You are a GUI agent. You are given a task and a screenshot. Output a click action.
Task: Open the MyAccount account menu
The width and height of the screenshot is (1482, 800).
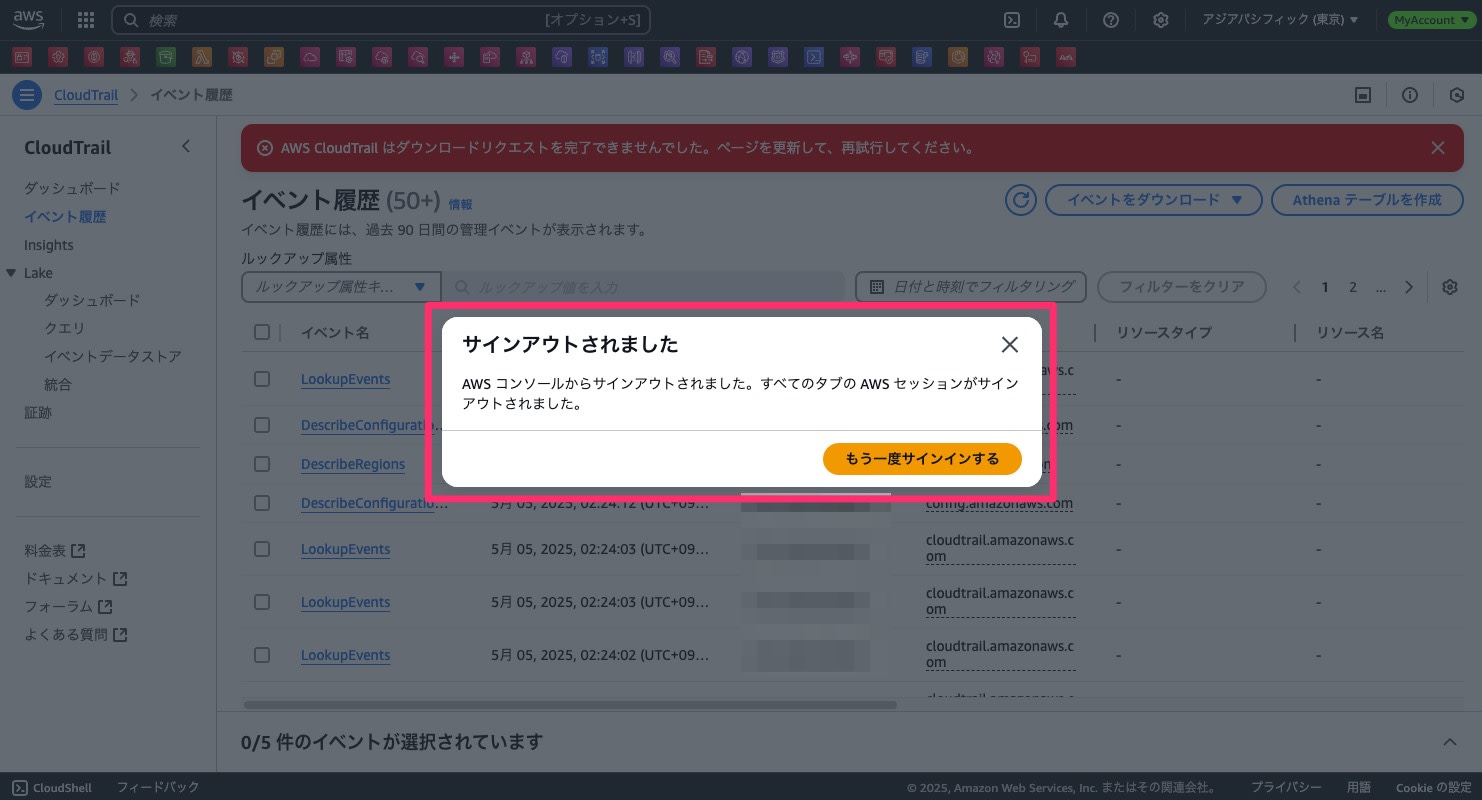tap(1431, 20)
